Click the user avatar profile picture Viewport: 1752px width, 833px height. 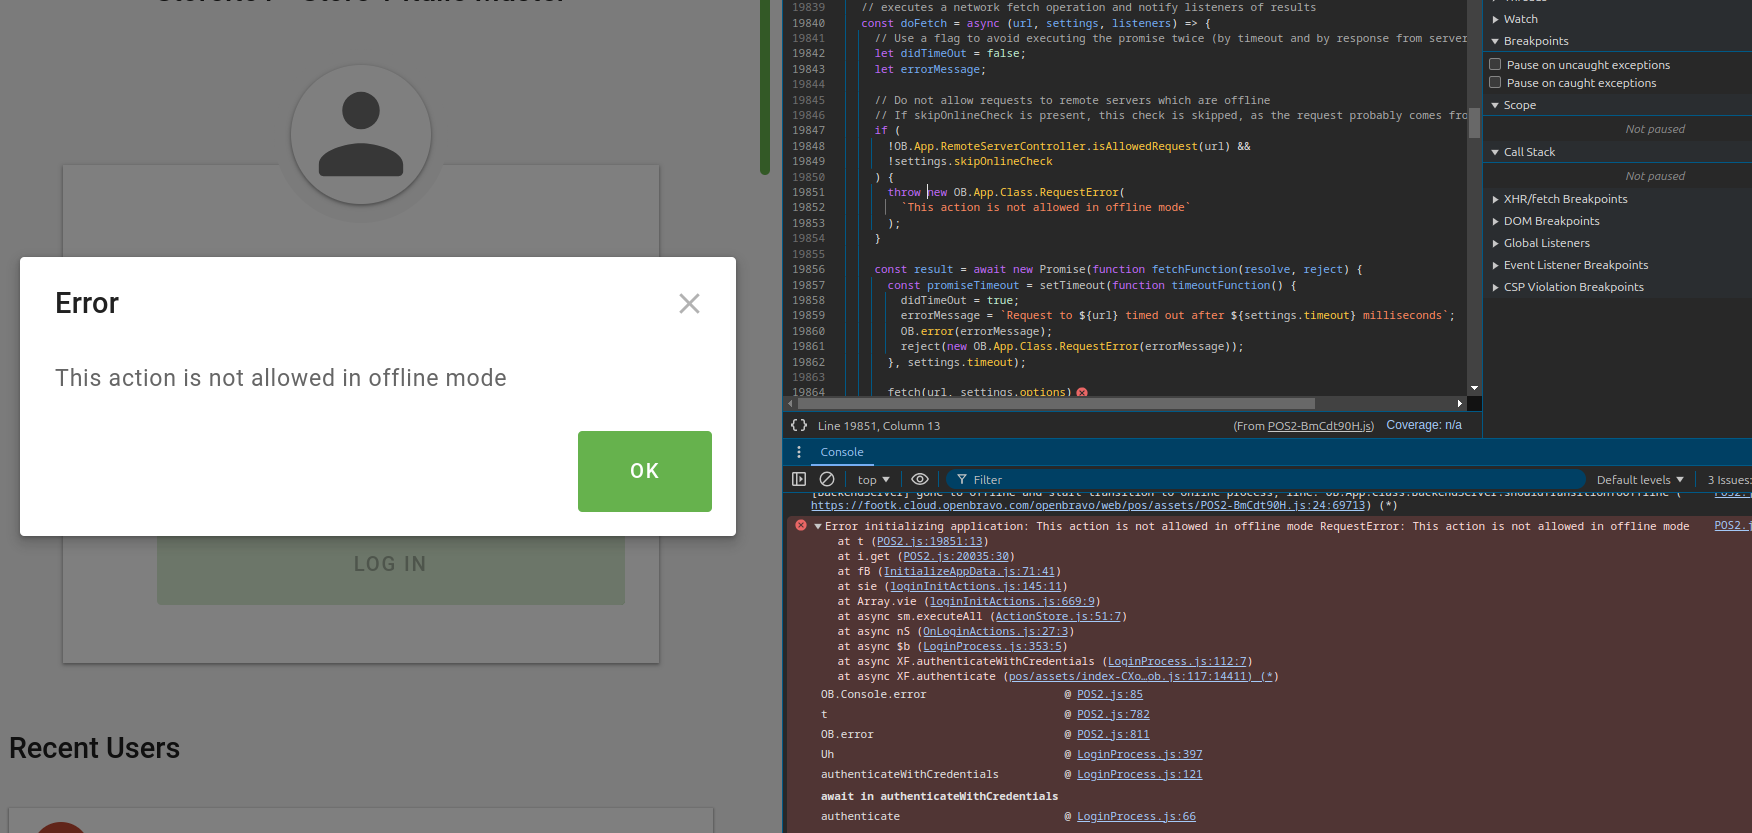coord(361,135)
